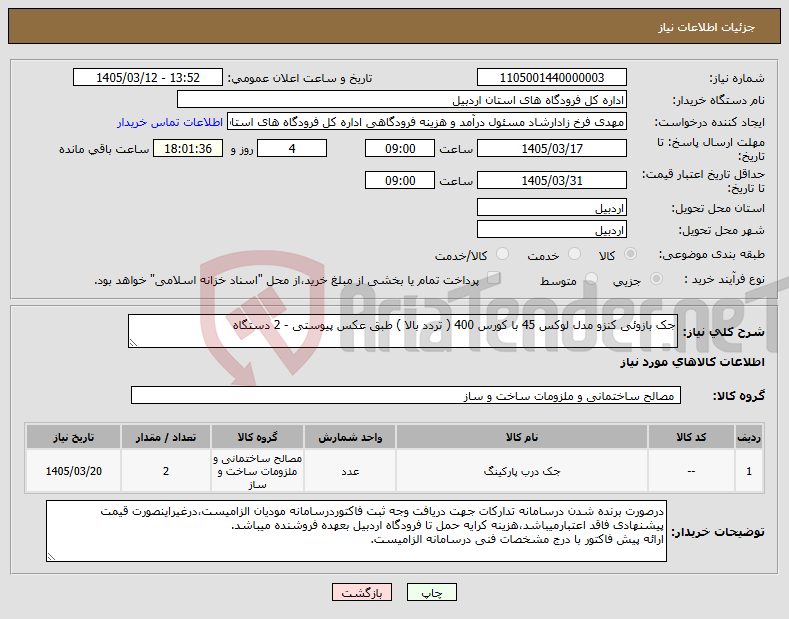Click the general description textarea about جک بازوئی
The height and width of the screenshot is (619, 789).
(x=403, y=331)
